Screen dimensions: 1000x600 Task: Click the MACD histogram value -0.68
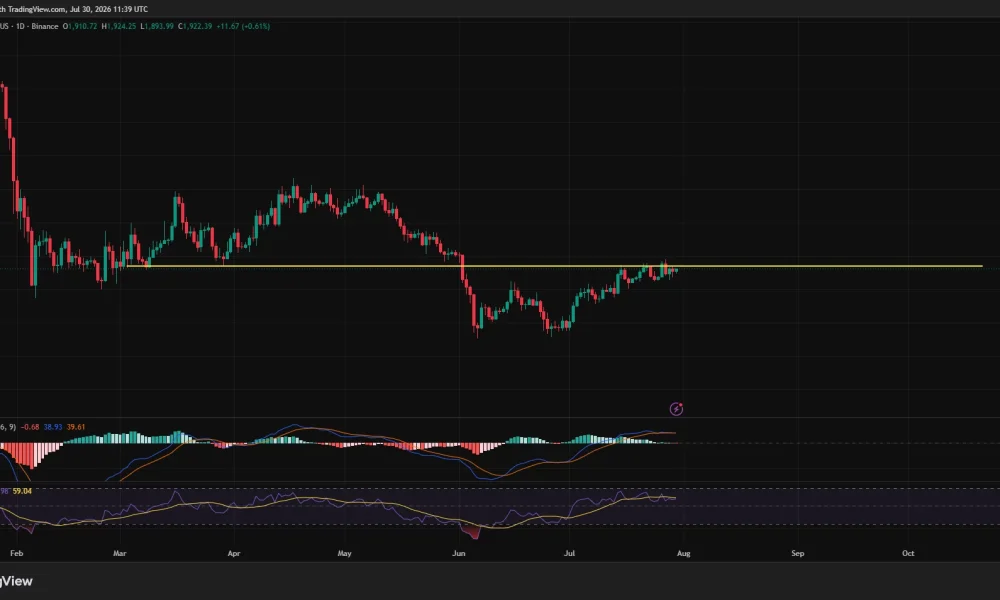(30, 427)
